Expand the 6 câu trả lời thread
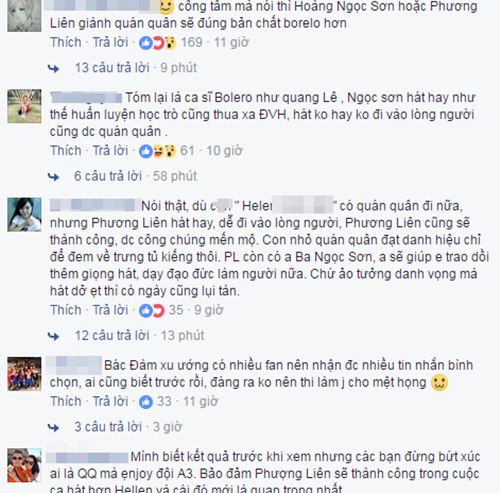500x493 pixels. coord(108,176)
